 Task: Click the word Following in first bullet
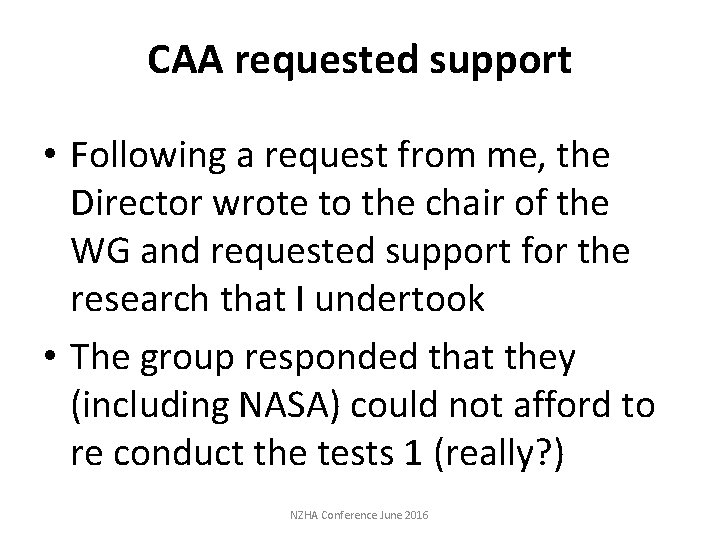pyautogui.click(x=148, y=157)
